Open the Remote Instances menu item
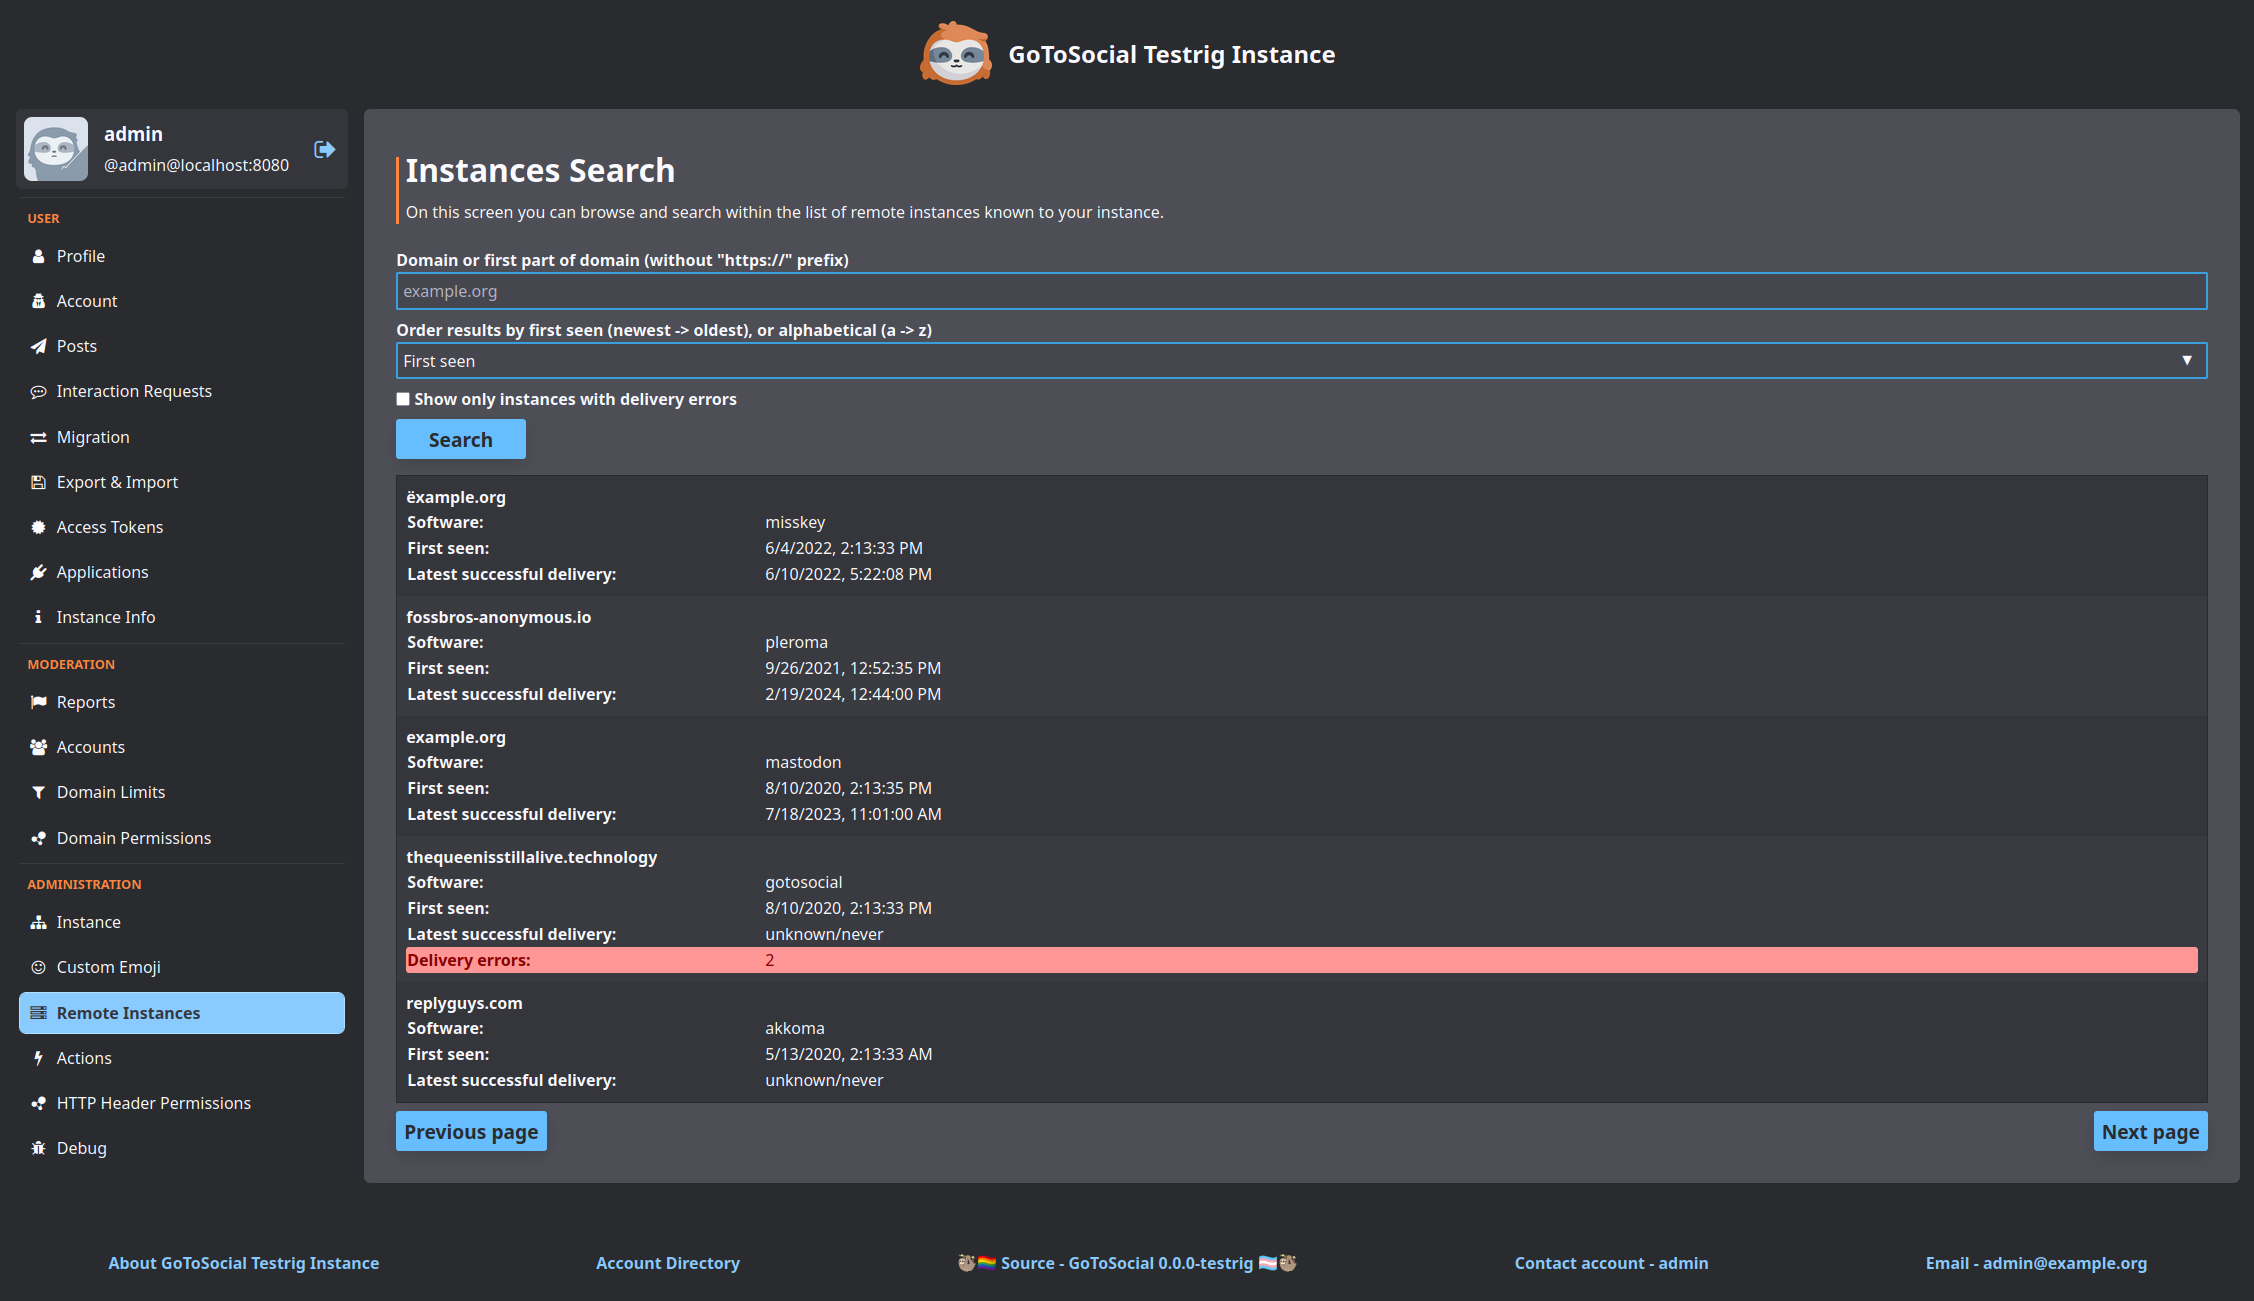 pyautogui.click(x=182, y=1013)
